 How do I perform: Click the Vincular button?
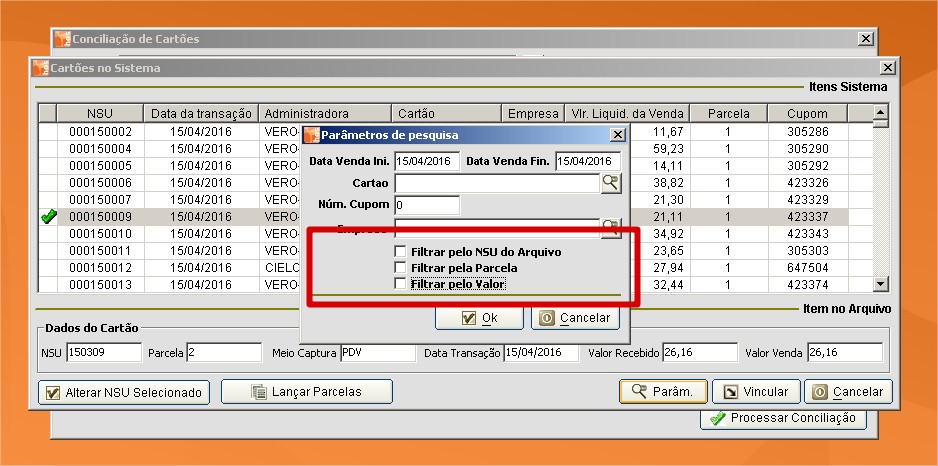coord(756,392)
